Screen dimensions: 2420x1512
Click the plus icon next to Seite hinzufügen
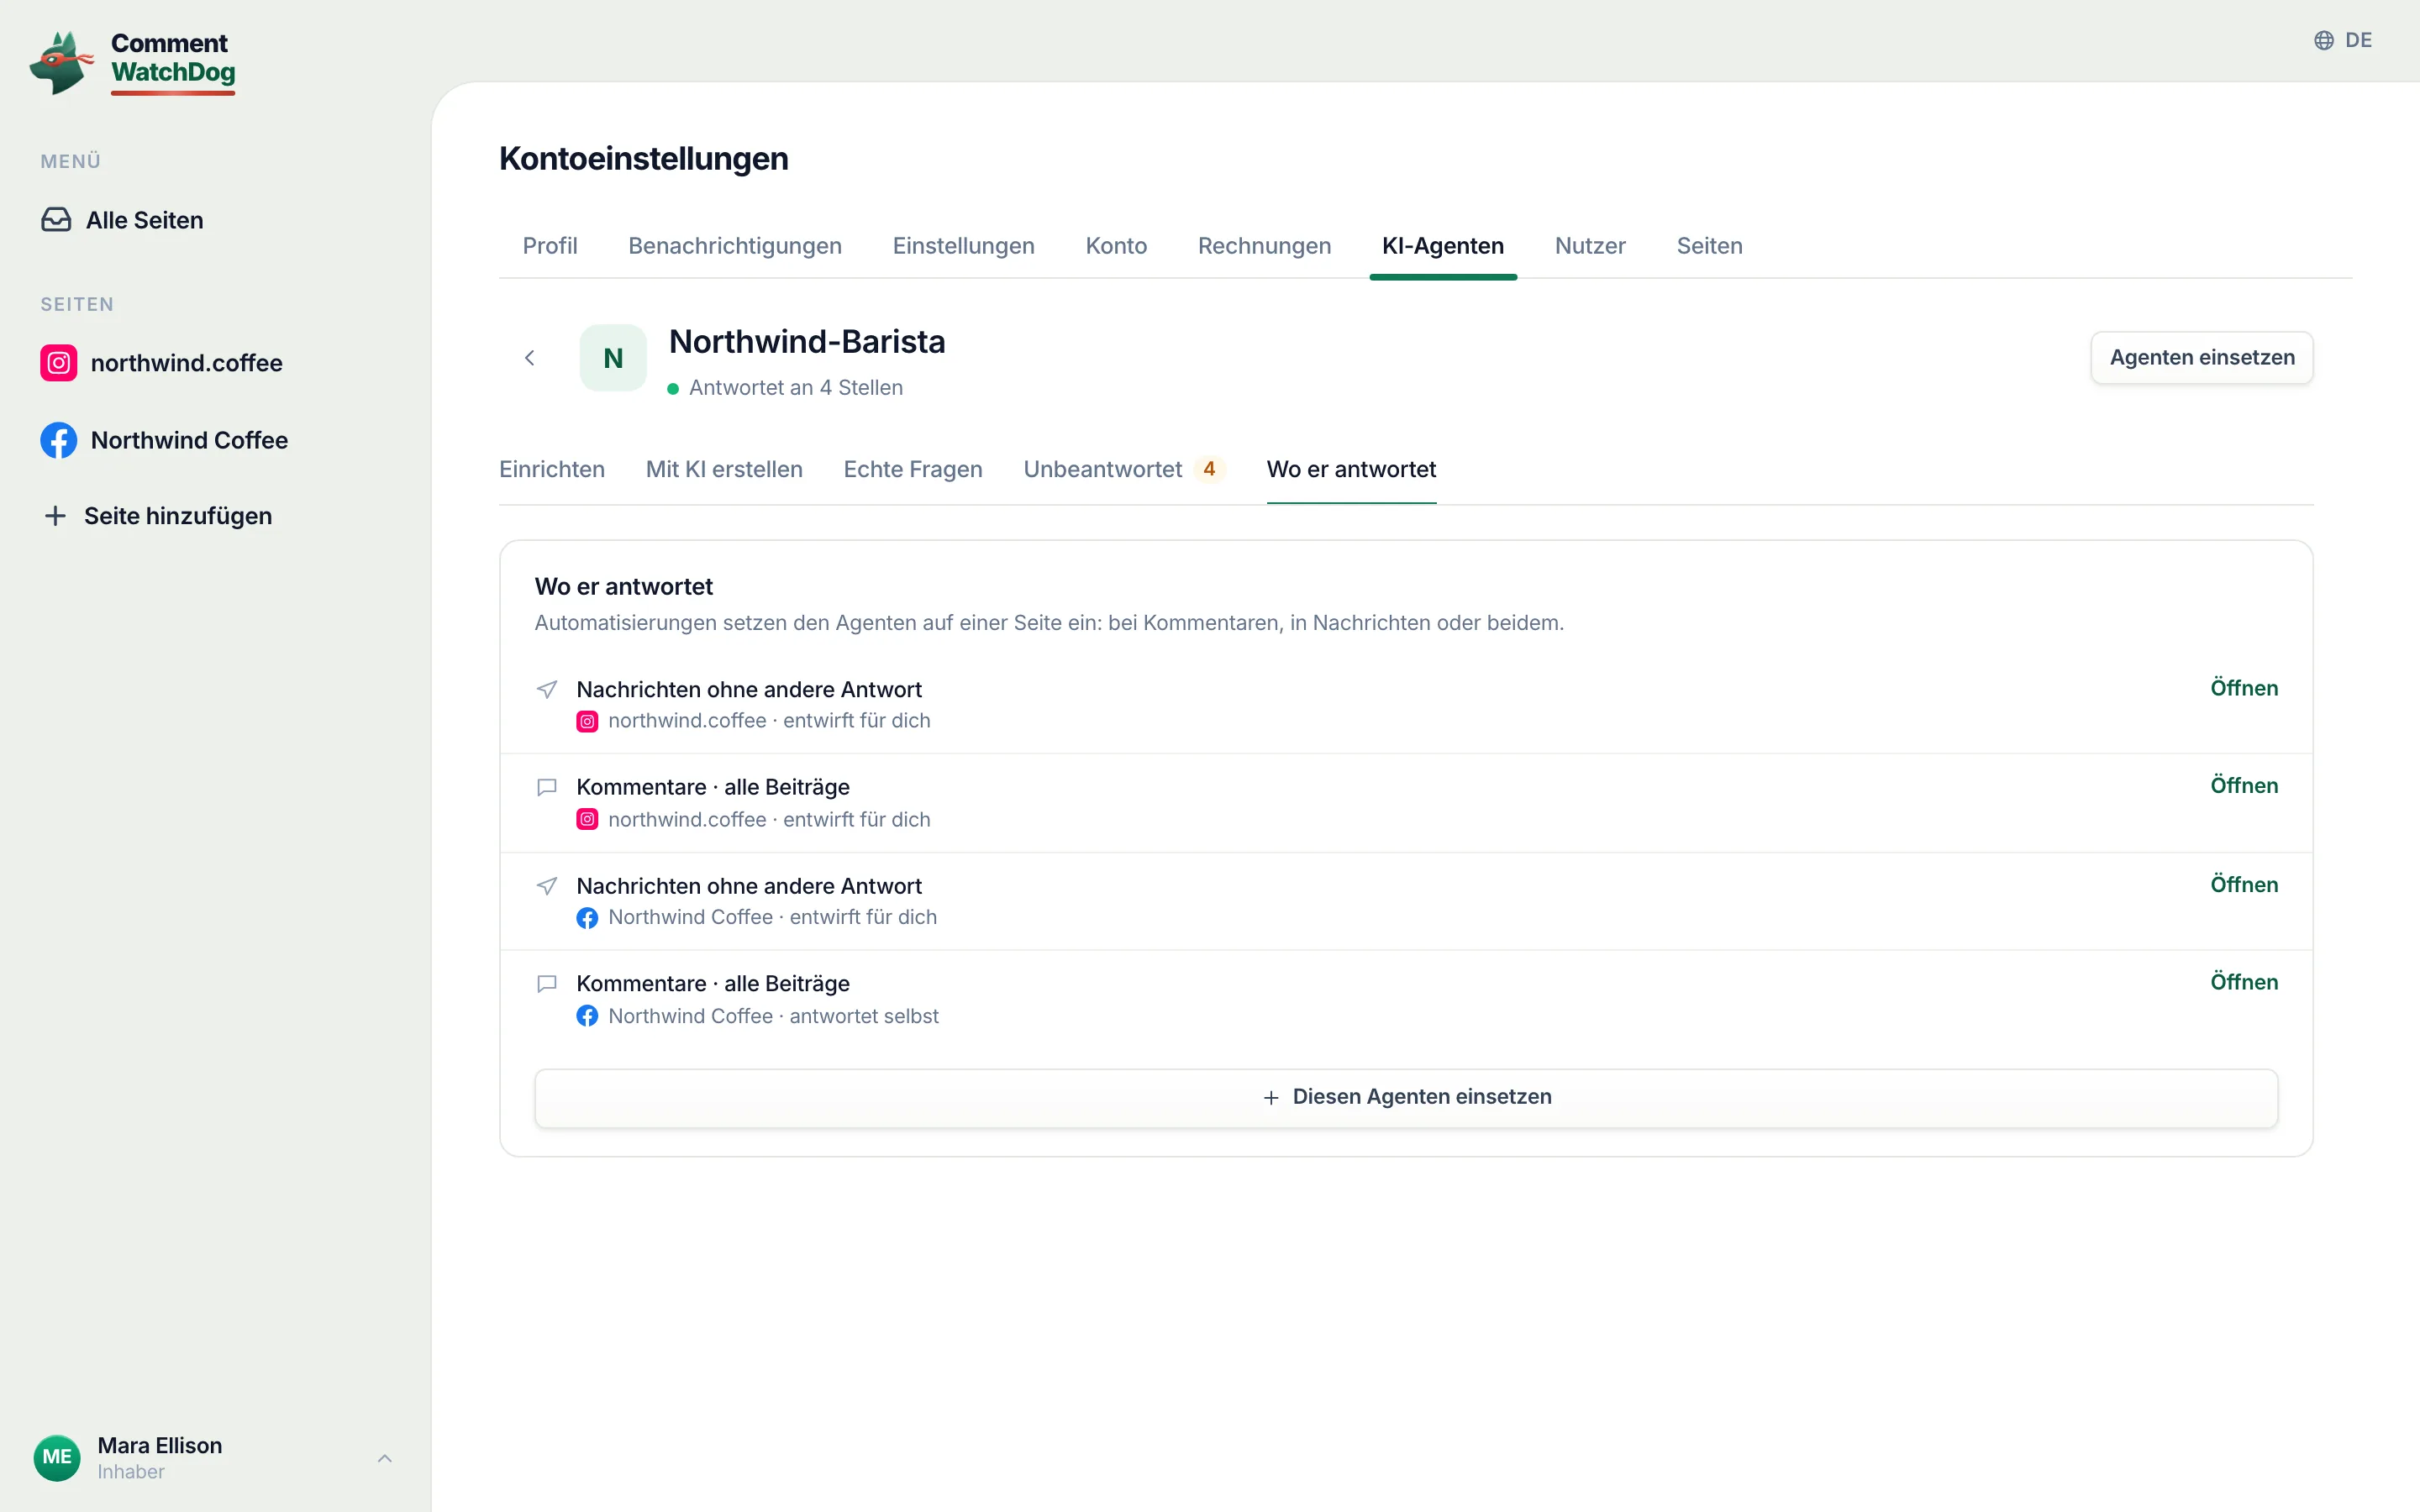click(55, 516)
